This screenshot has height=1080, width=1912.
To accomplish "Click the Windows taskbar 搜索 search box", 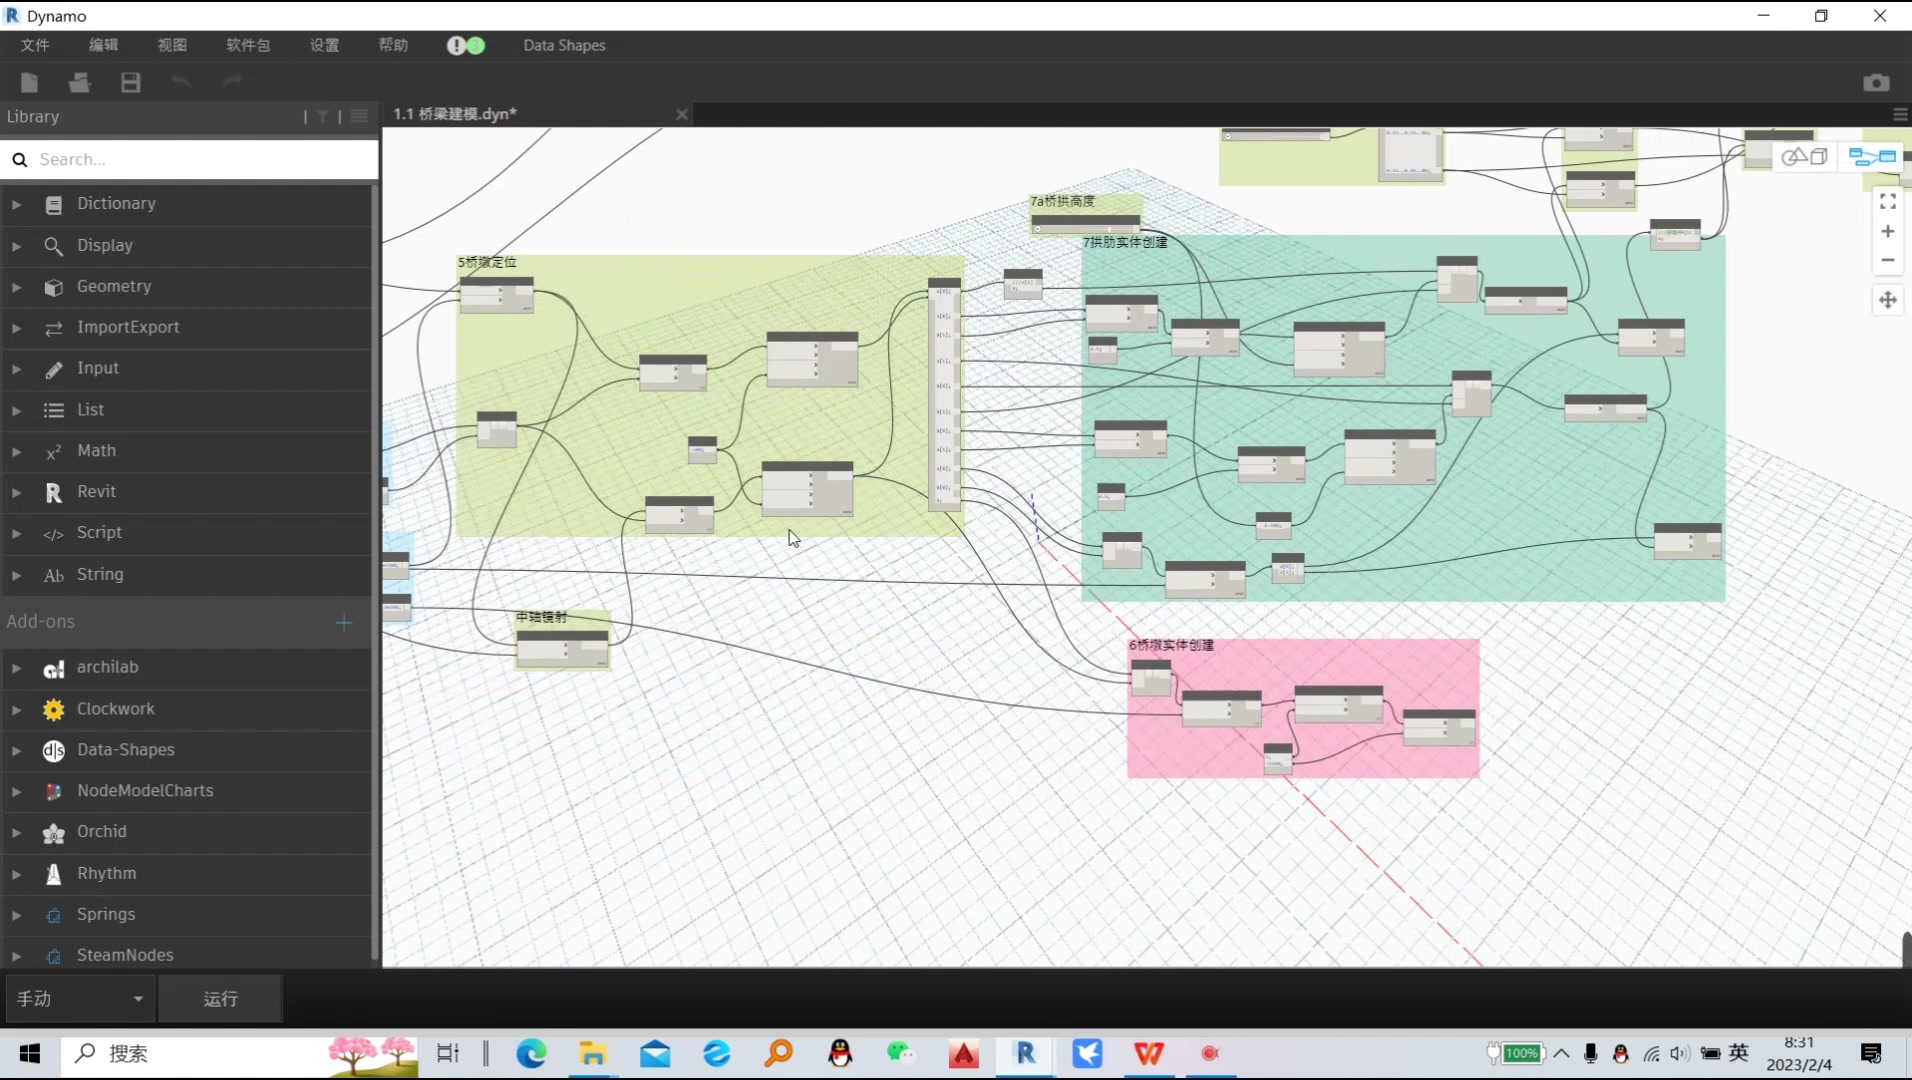I will click(238, 1054).
